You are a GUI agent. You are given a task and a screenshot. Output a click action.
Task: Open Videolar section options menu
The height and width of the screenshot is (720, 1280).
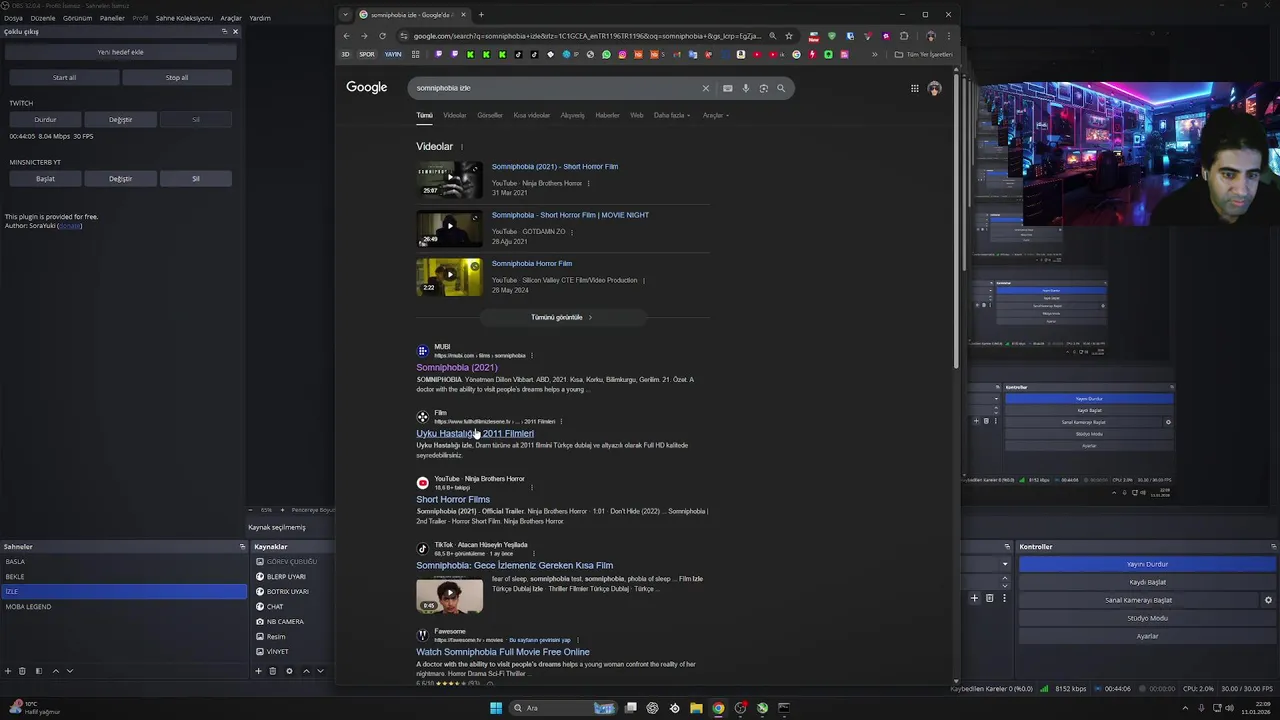(x=461, y=147)
